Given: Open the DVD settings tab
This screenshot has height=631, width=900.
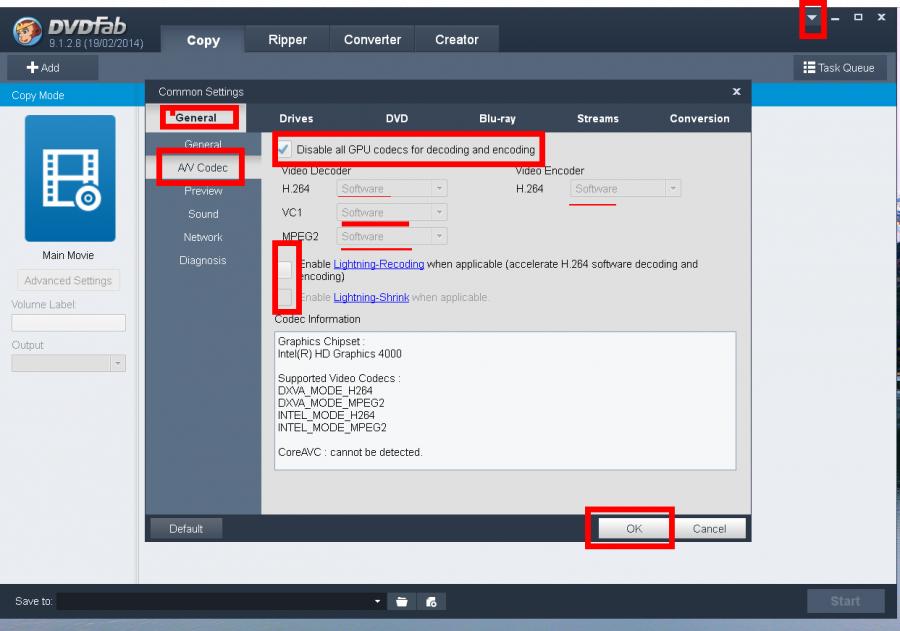Looking at the screenshot, I should (397, 118).
